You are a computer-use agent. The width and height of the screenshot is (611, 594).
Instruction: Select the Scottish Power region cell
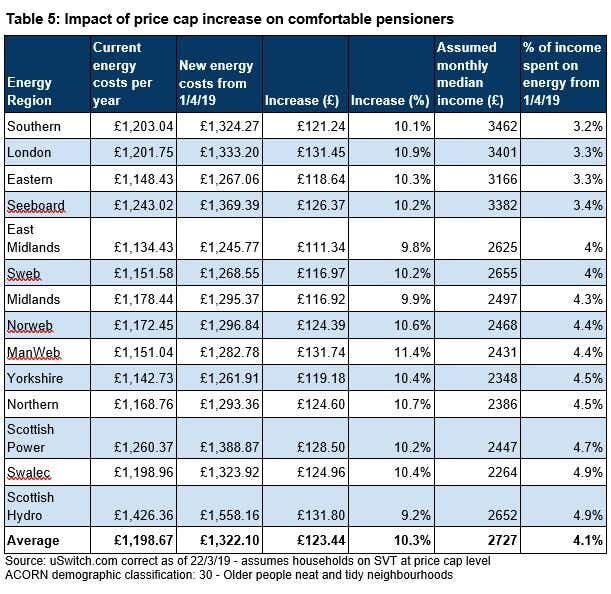[48, 438]
